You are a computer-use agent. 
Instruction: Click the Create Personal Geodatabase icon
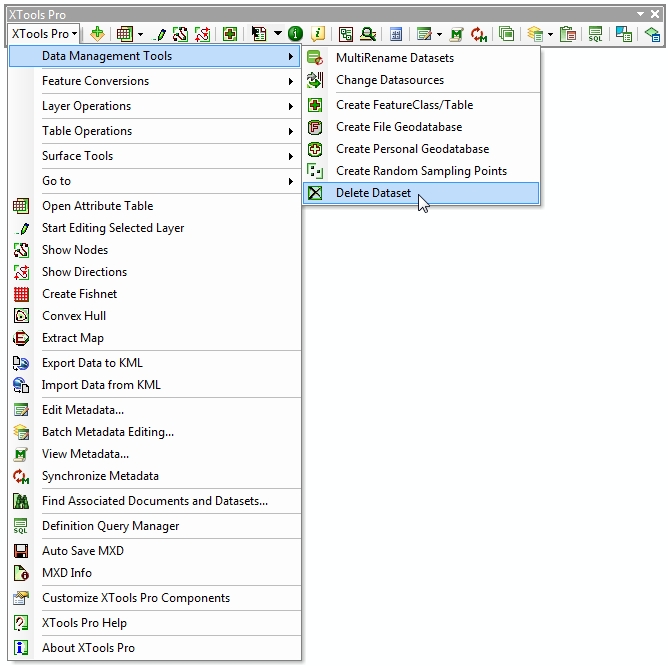tap(315, 149)
